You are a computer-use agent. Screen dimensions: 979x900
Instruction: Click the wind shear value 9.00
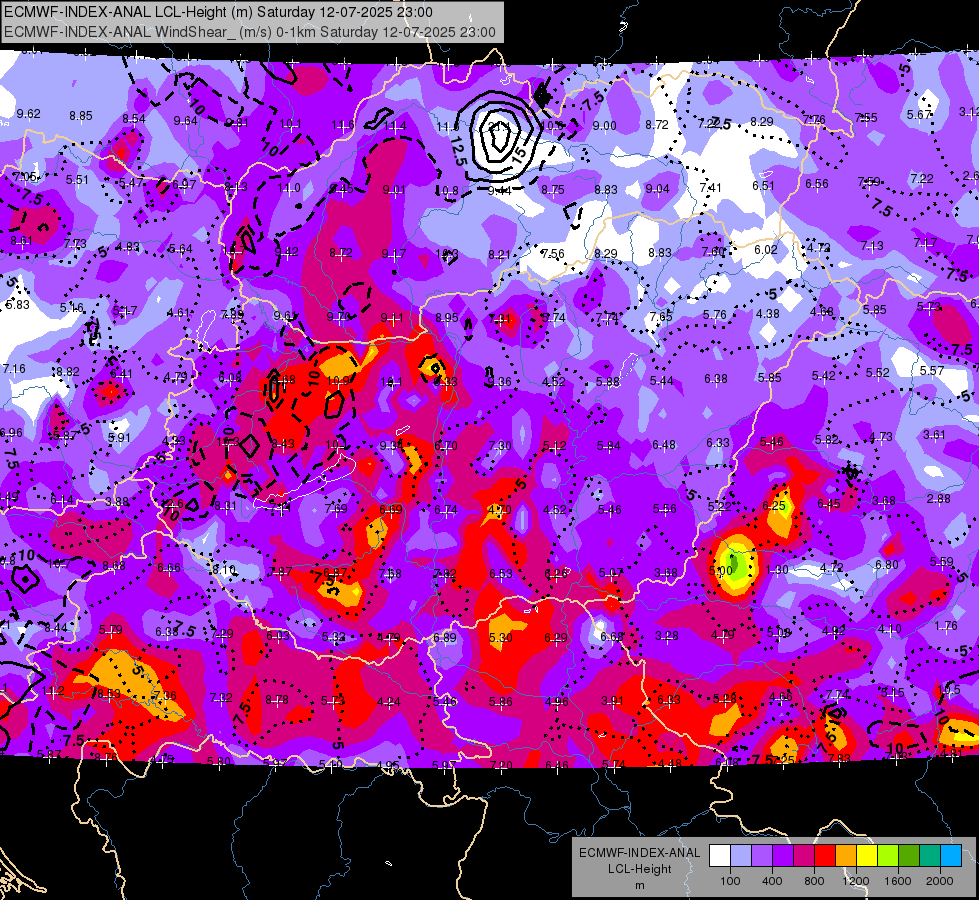coord(604,126)
